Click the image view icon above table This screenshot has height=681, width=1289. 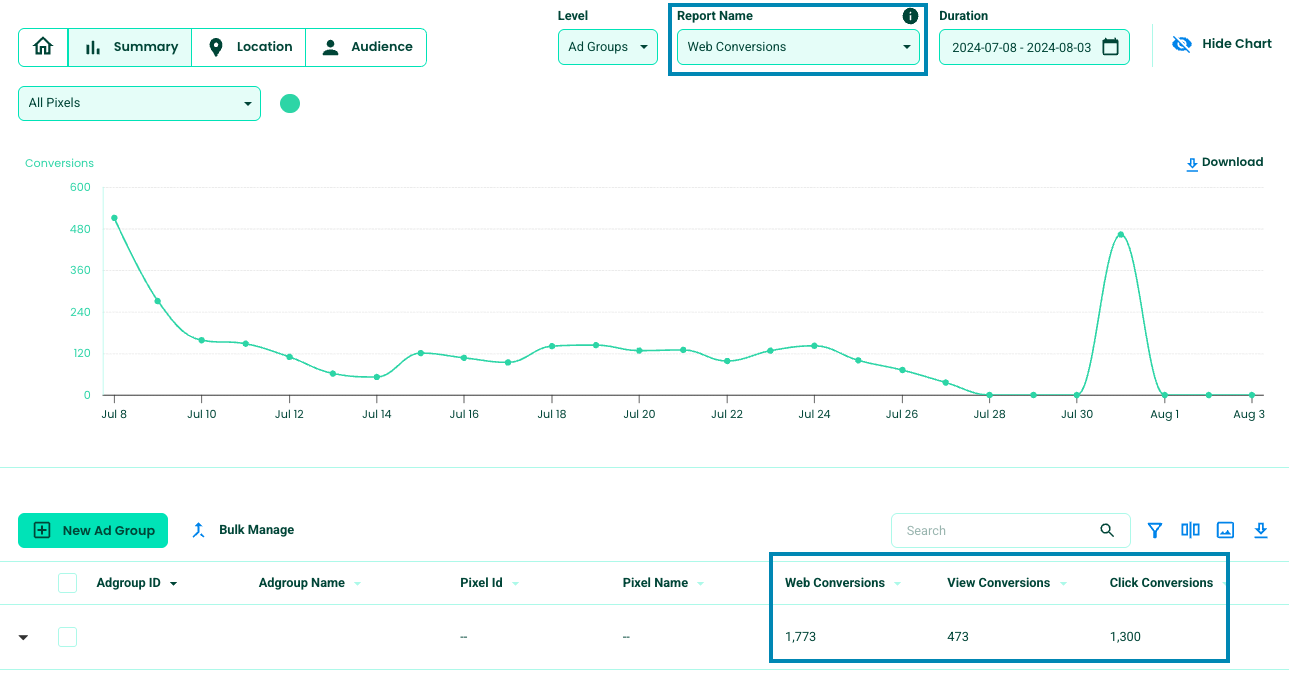click(x=1225, y=530)
